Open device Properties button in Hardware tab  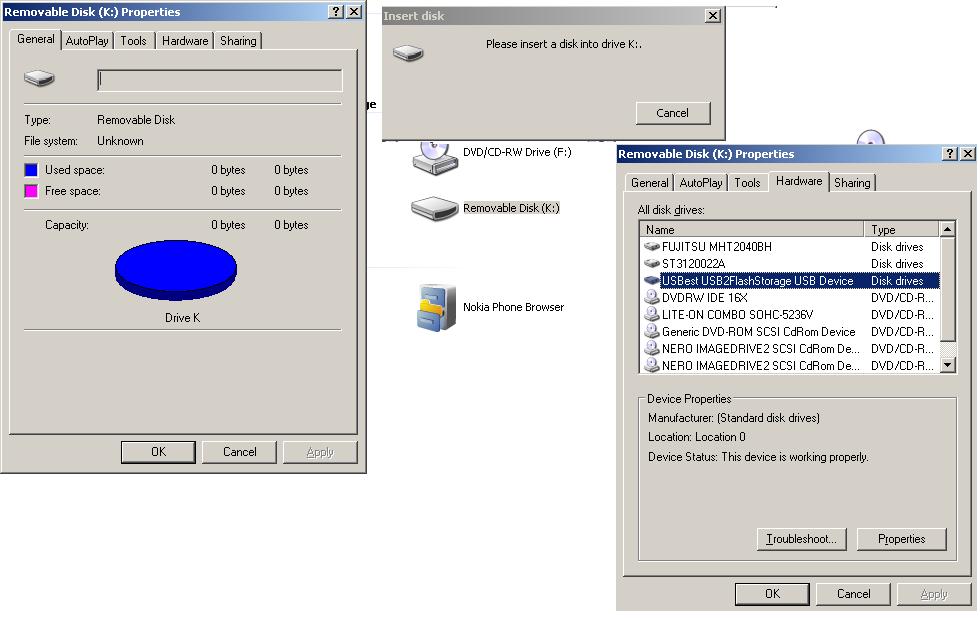tap(901, 539)
